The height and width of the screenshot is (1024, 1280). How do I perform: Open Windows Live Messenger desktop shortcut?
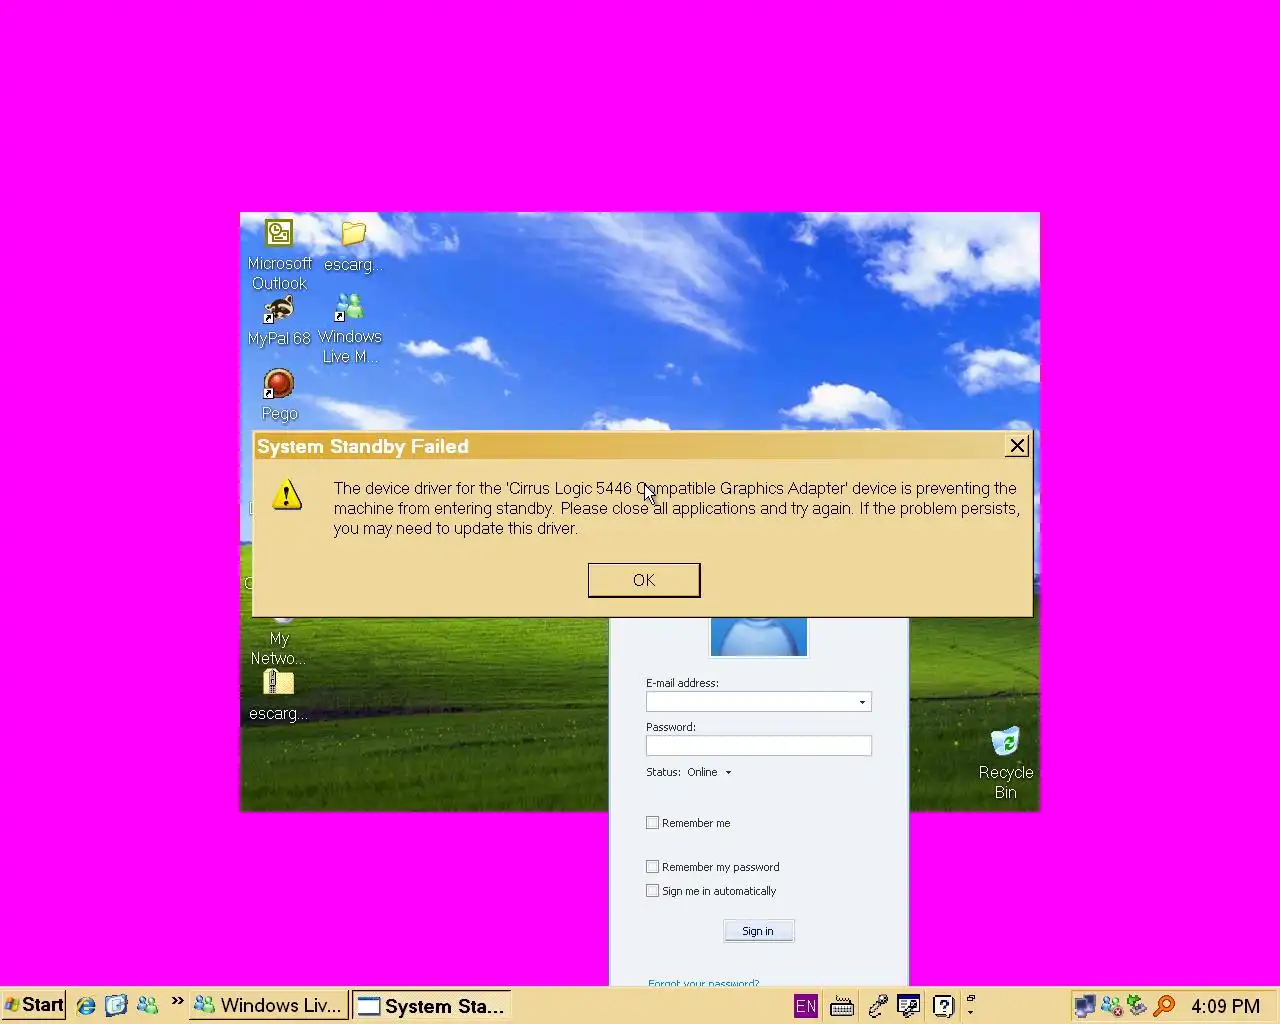[350, 328]
